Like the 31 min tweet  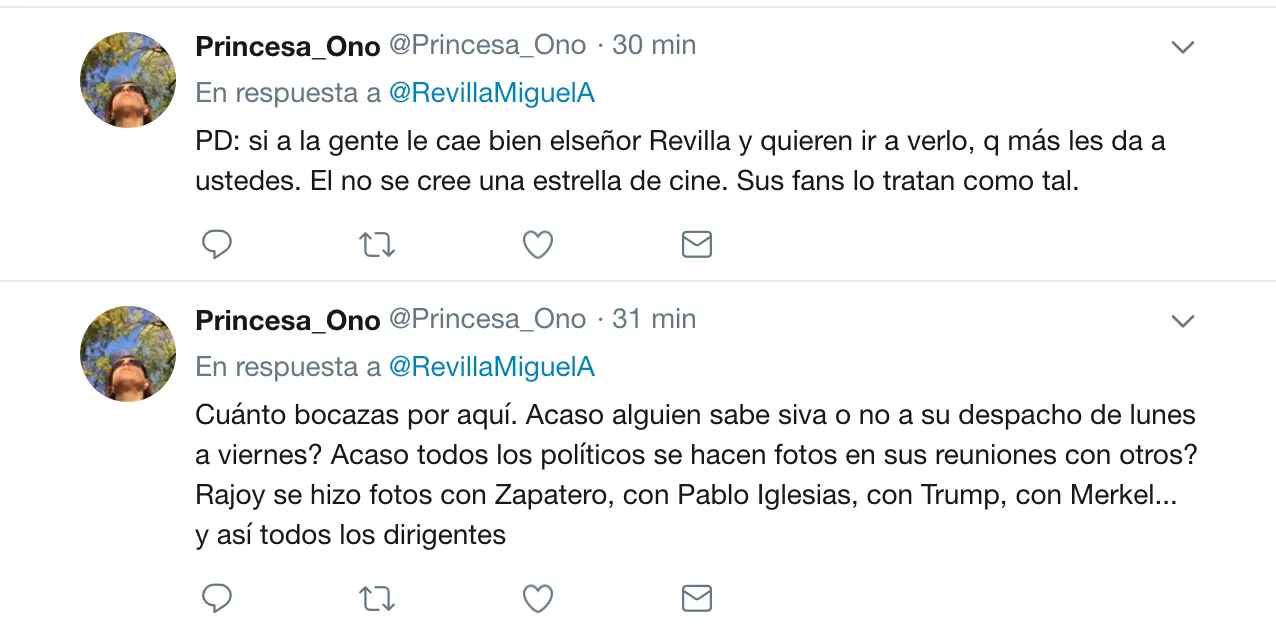[538, 598]
